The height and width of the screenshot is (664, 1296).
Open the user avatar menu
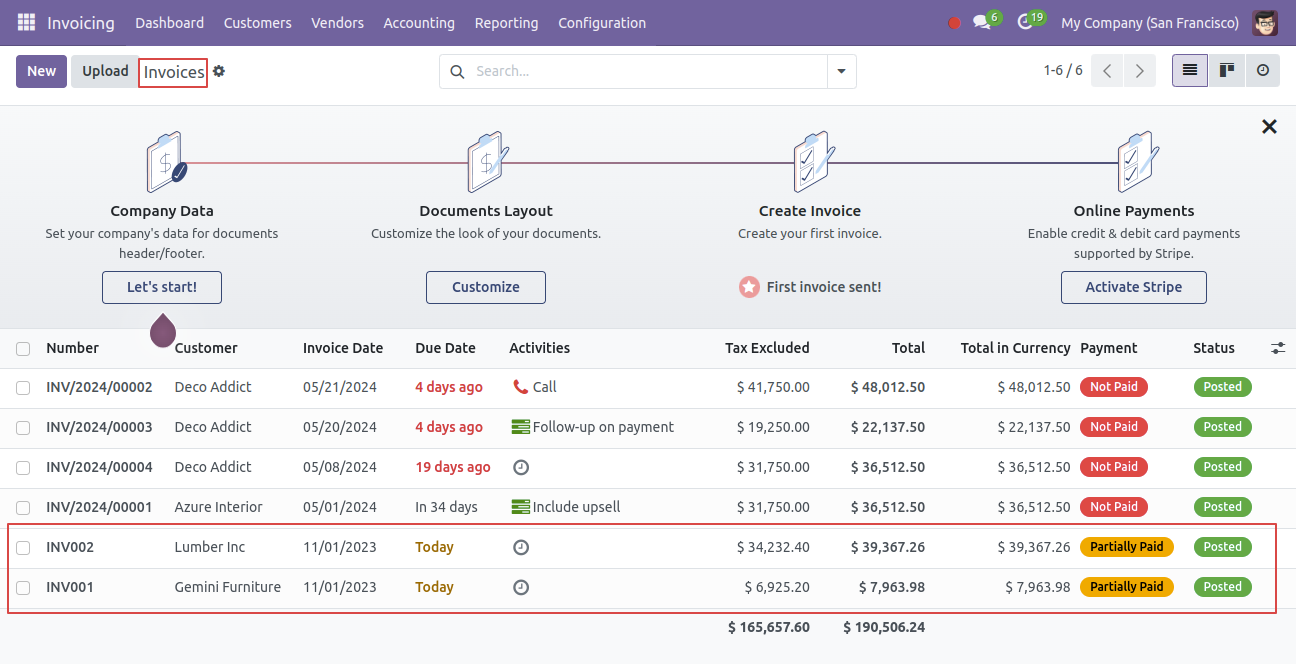point(1265,22)
